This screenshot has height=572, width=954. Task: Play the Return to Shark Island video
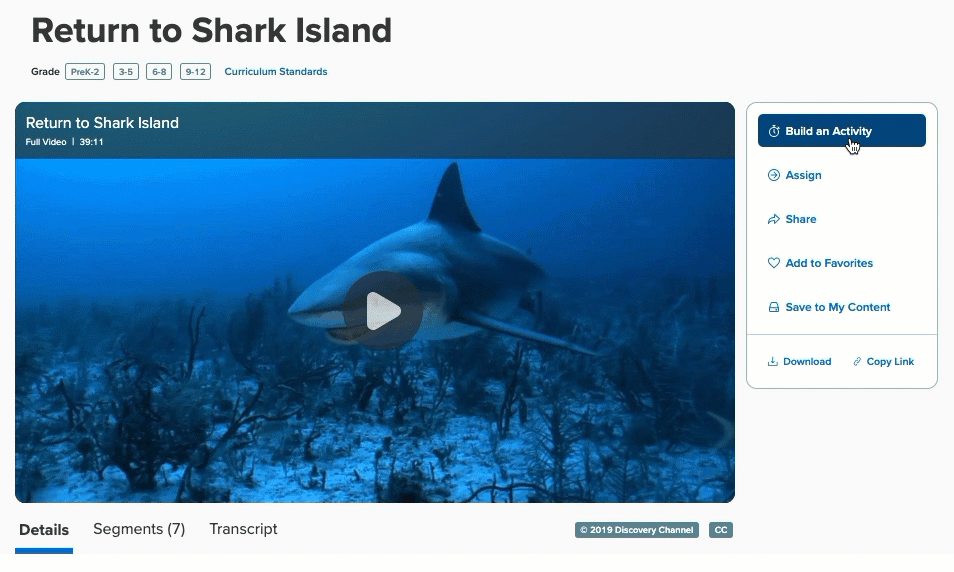[x=383, y=310]
